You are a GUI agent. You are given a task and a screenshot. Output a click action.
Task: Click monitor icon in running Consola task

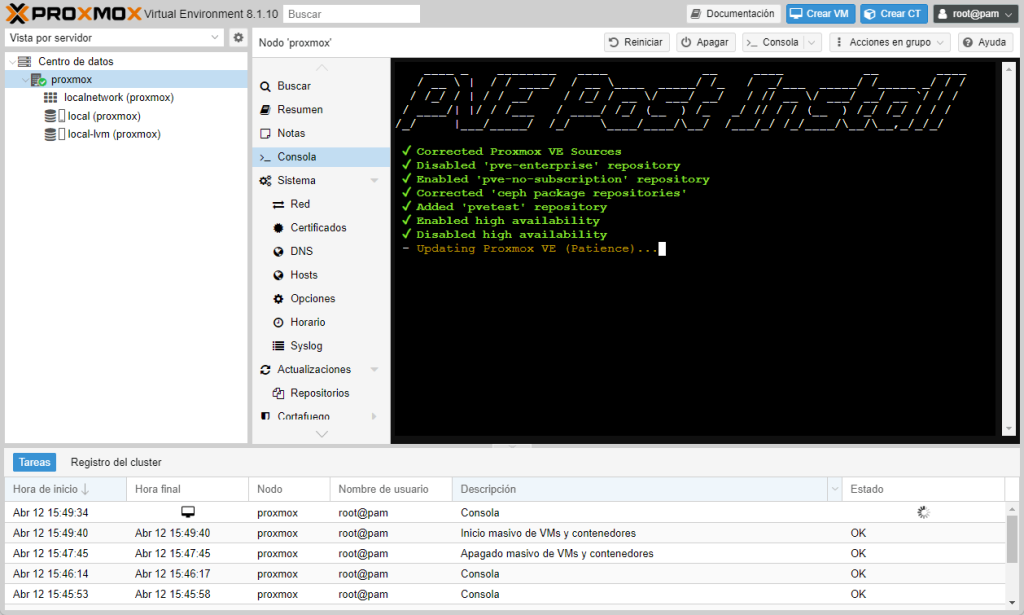(188, 512)
